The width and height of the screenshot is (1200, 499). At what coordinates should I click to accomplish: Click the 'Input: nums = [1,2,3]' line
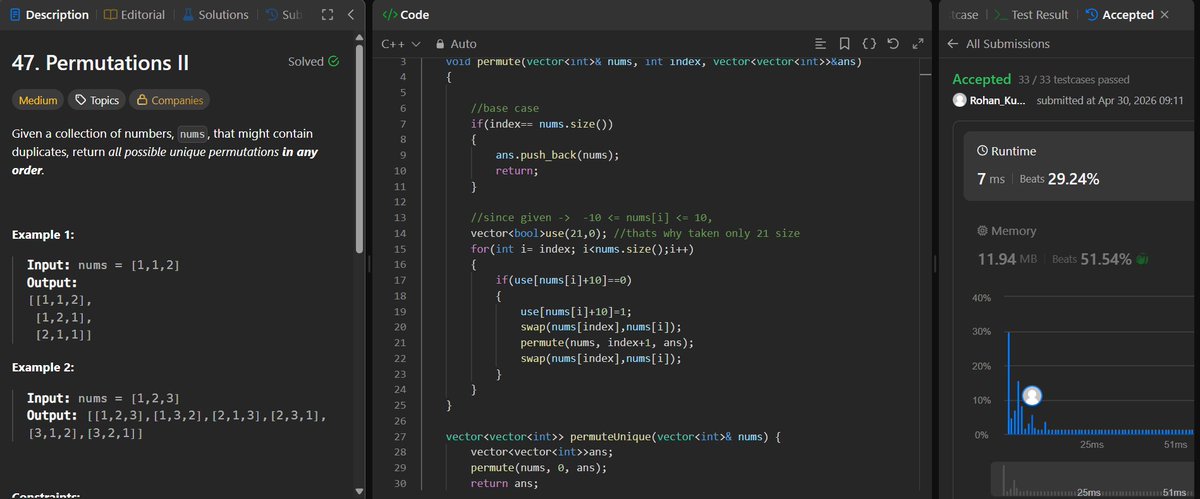tap(104, 398)
